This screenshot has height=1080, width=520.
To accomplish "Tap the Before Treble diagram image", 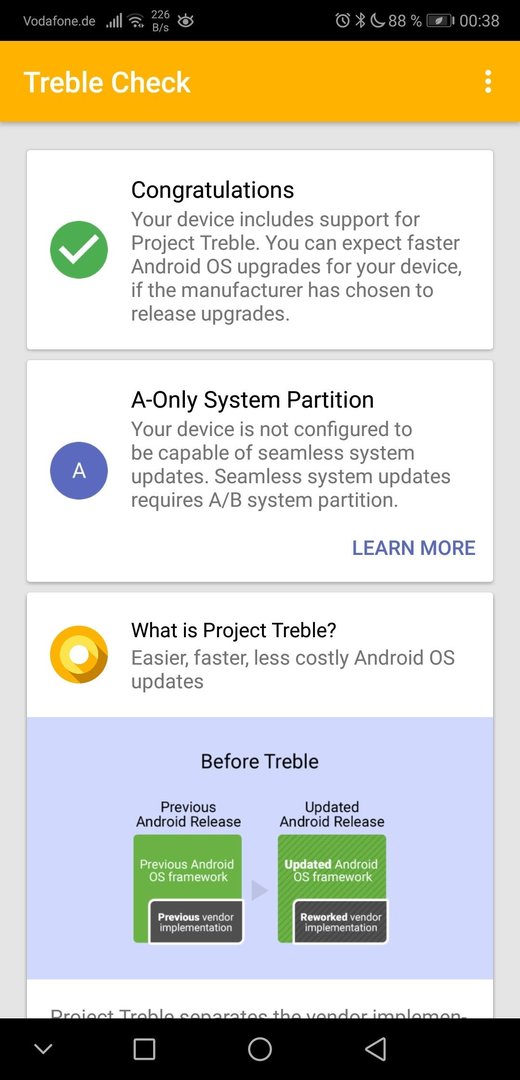I will tap(260, 848).
